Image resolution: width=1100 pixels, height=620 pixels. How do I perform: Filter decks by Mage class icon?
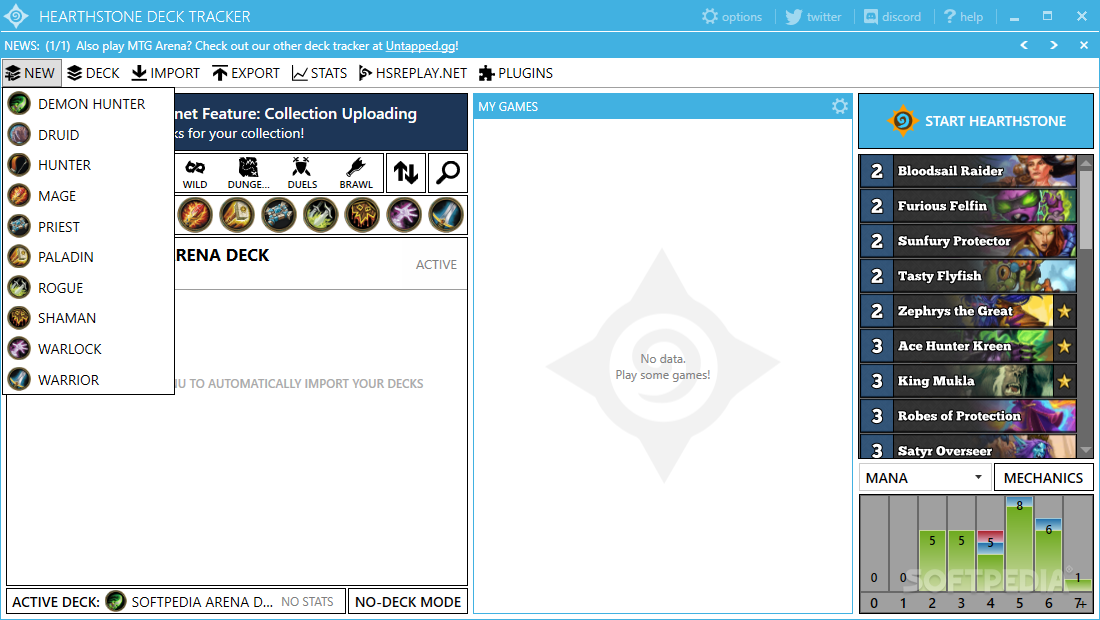pyautogui.click(x=194, y=215)
